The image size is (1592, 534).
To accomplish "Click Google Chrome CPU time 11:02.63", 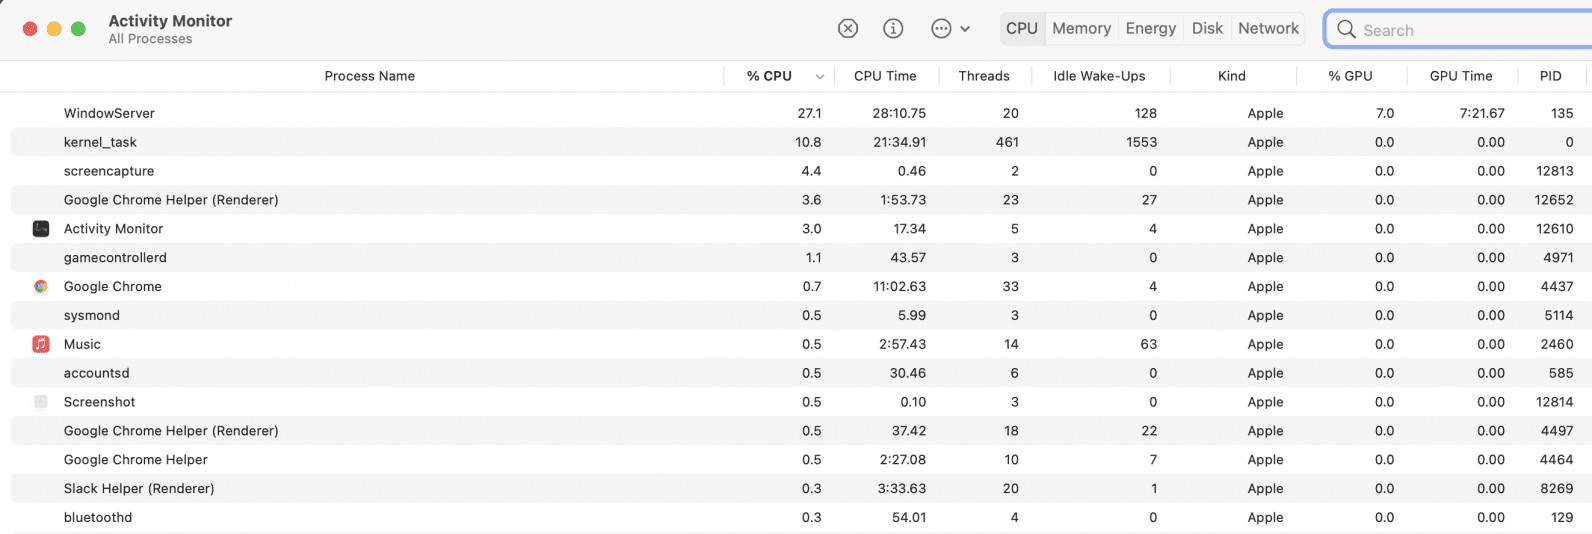I will tap(899, 286).
